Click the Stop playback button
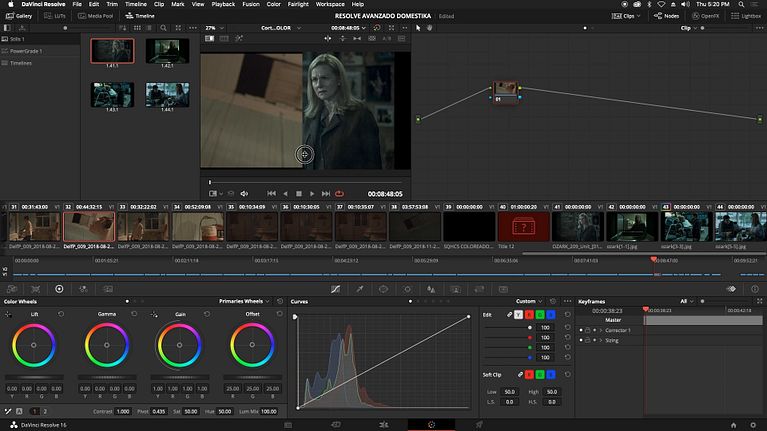 (x=298, y=194)
